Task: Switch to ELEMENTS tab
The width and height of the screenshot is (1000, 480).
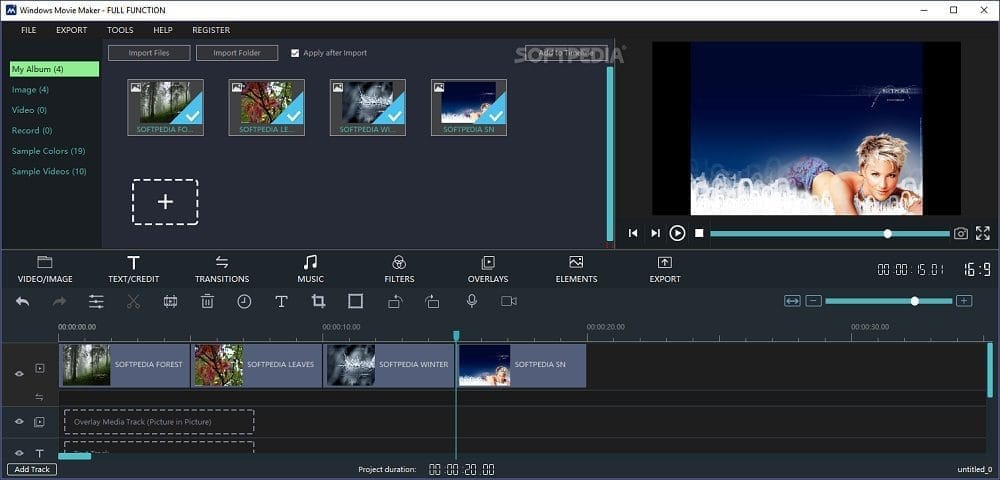Action: [x=577, y=269]
